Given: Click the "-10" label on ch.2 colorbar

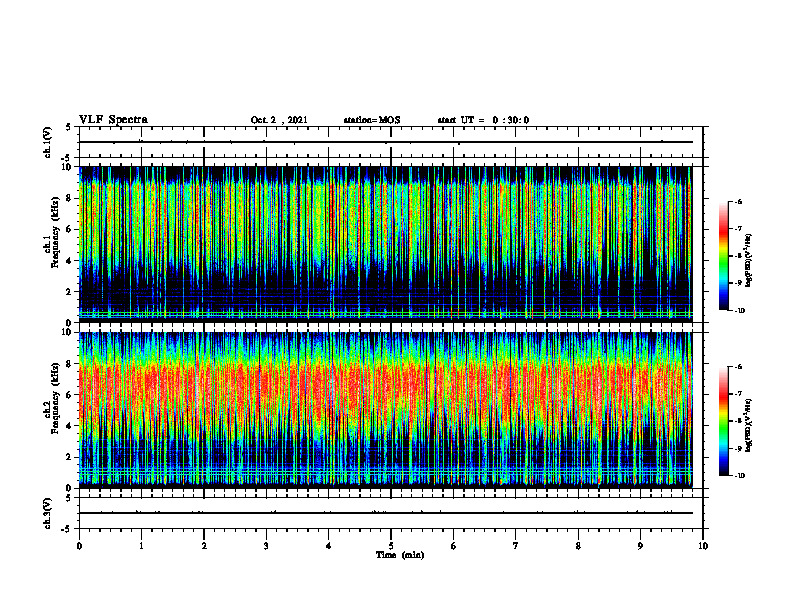Looking at the screenshot, I should [739, 476].
